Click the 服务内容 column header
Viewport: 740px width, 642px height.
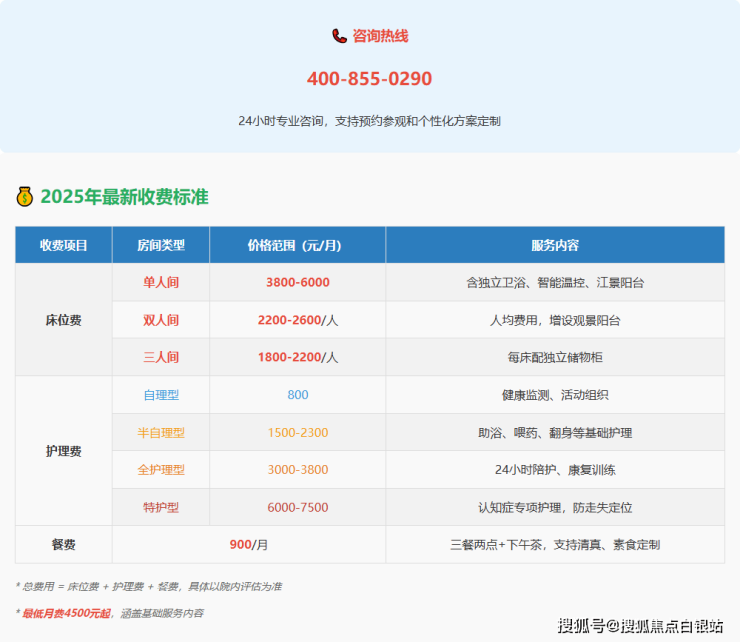click(x=555, y=245)
